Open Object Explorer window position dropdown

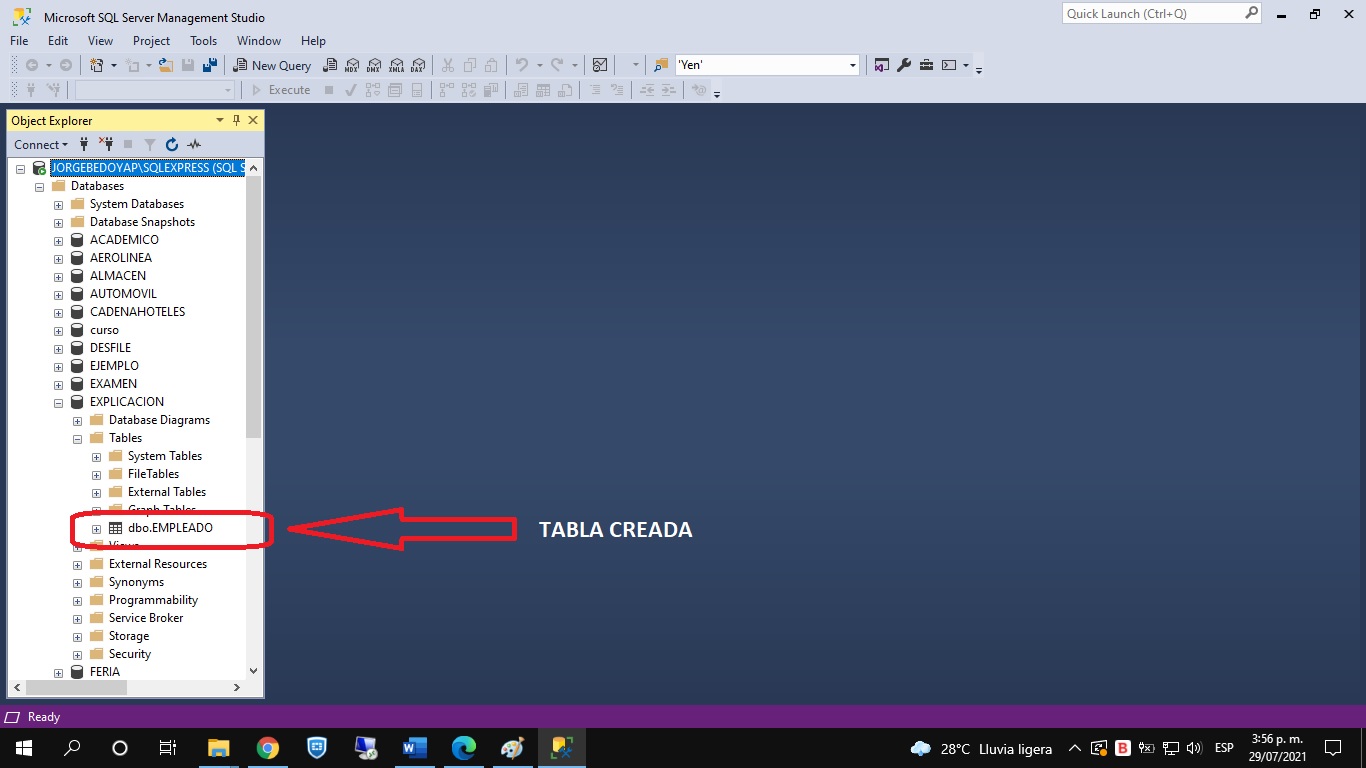pyautogui.click(x=220, y=120)
